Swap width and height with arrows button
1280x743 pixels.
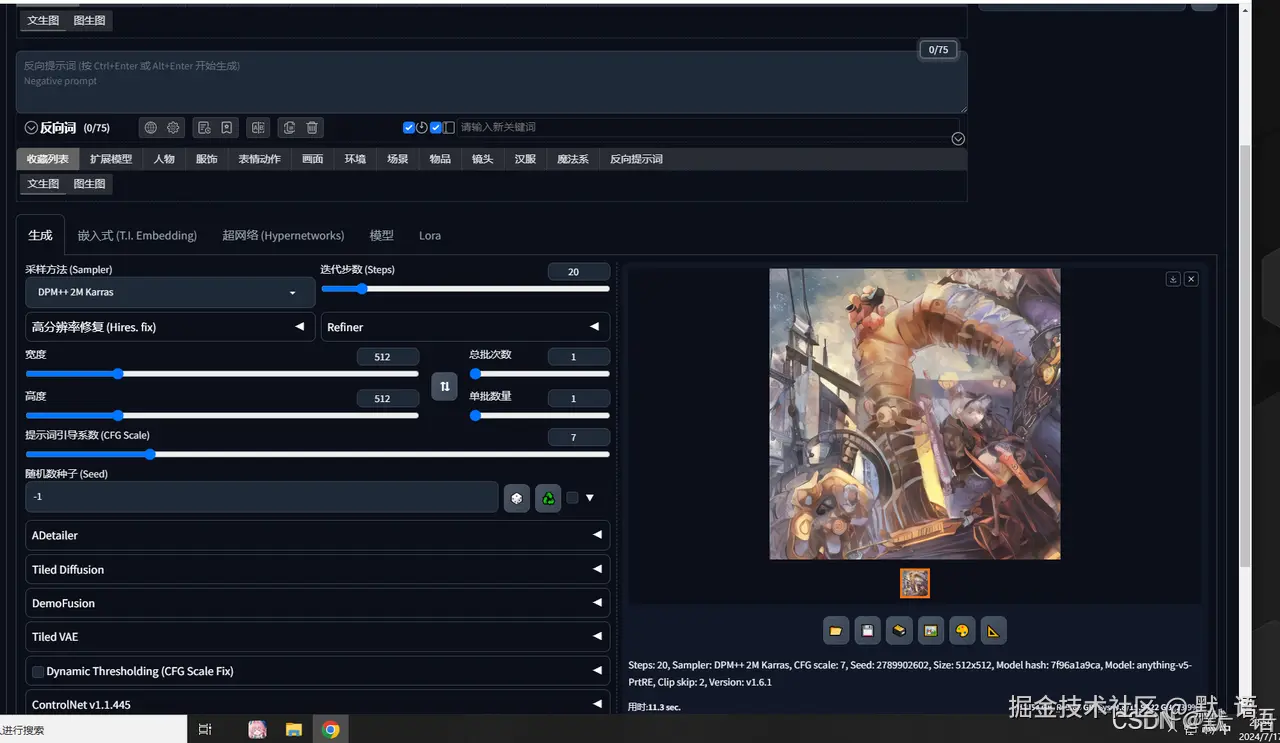[444, 386]
